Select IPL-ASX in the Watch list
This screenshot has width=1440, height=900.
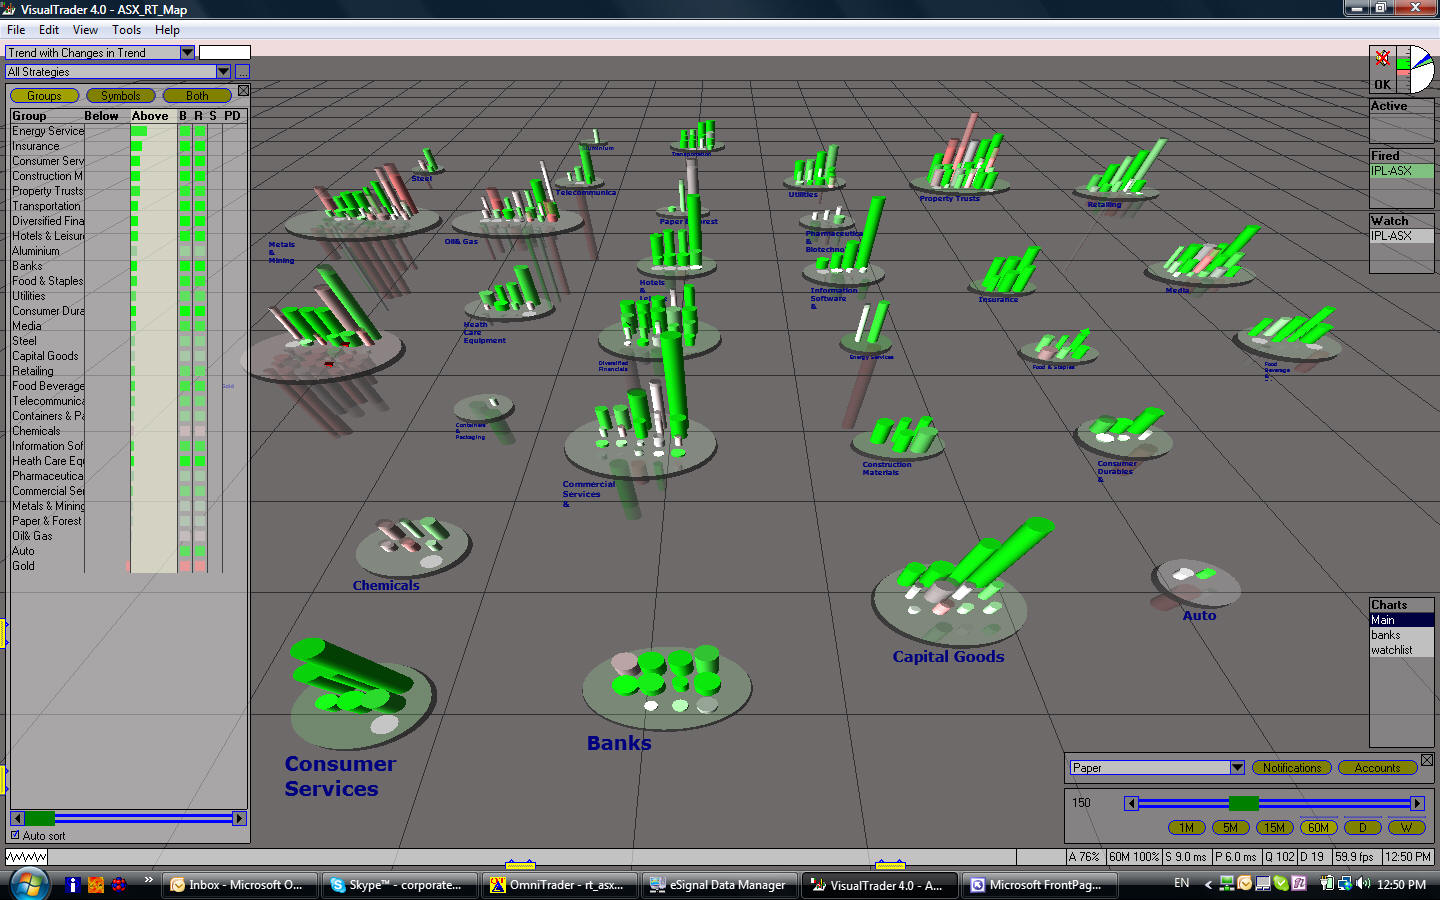1401,236
